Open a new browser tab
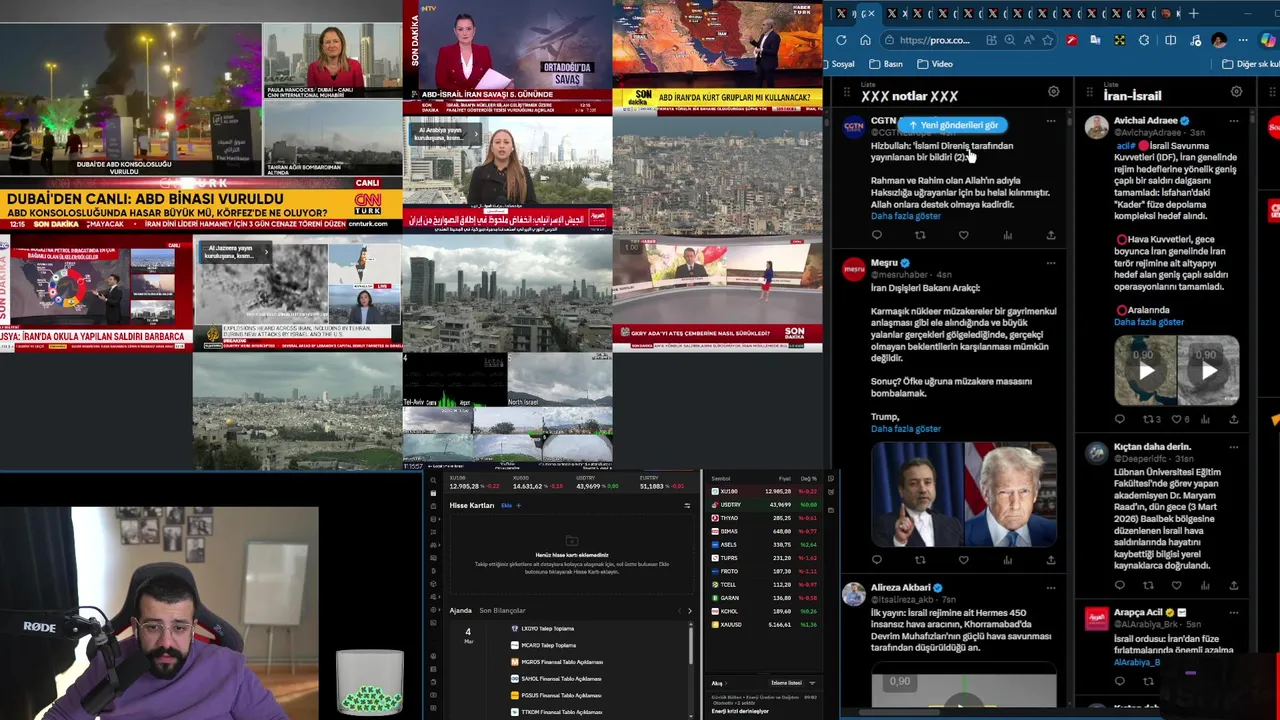This screenshot has width=1280, height=720. (x=1193, y=14)
